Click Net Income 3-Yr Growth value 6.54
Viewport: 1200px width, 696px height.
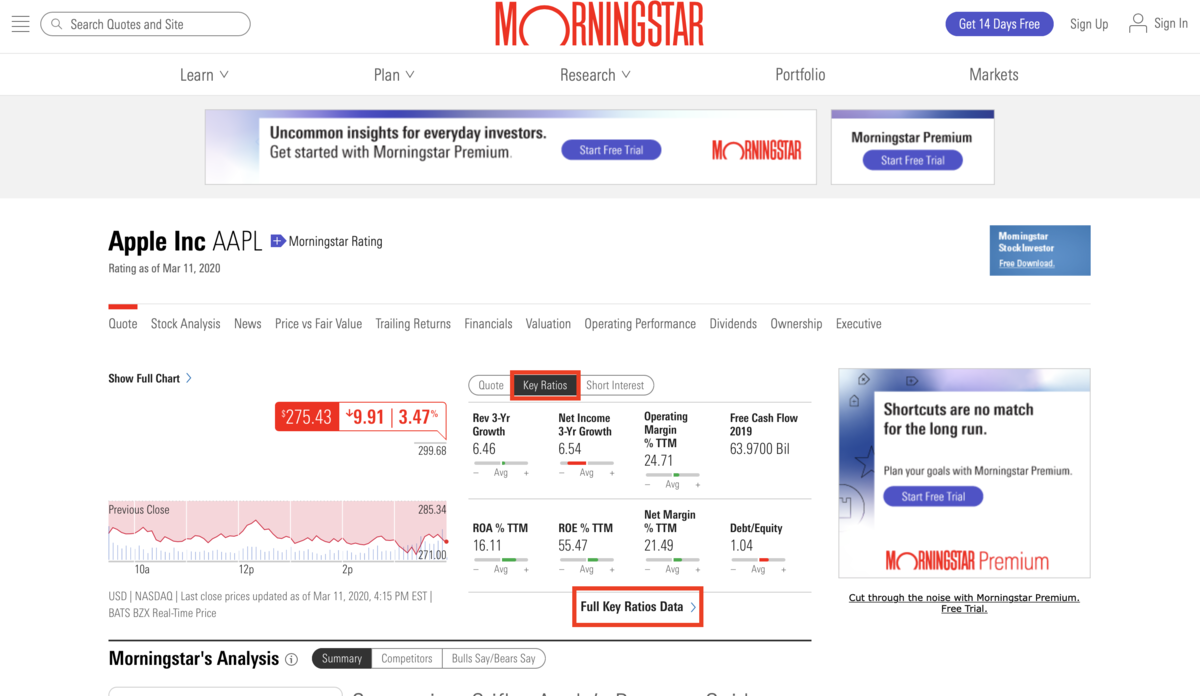pyautogui.click(x=570, y=449)
